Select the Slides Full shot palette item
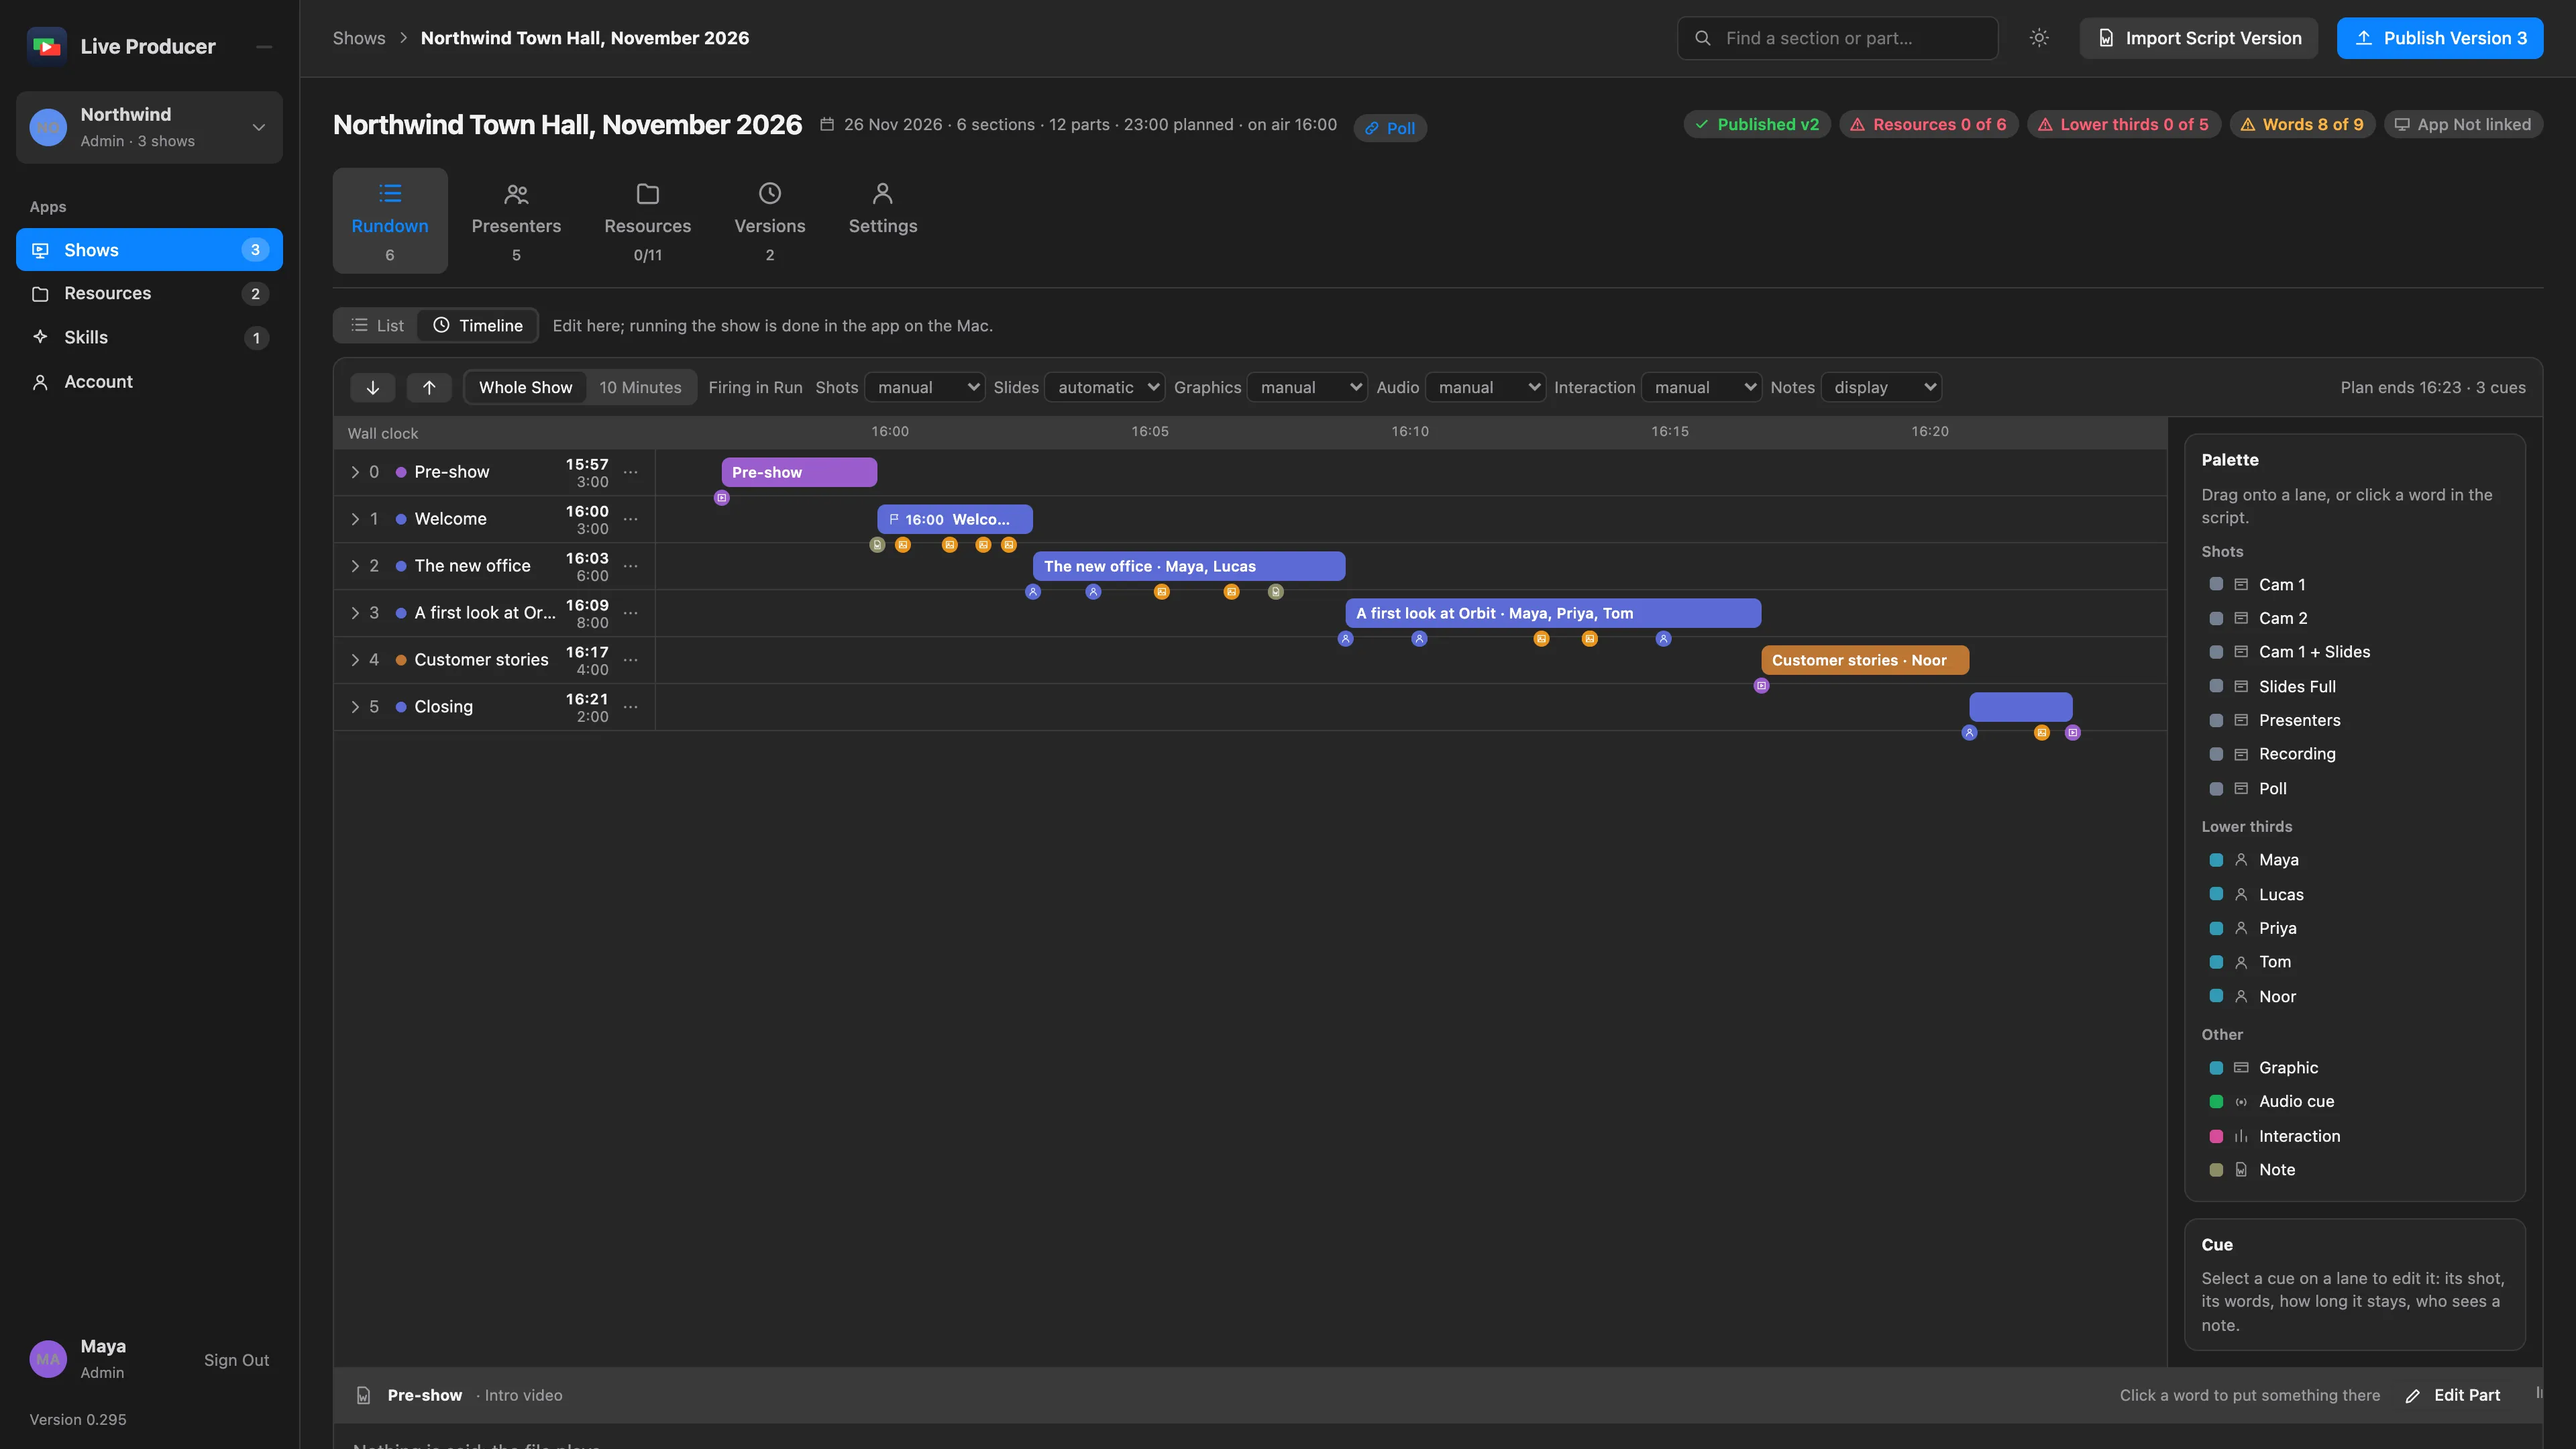Image resolution: width=2576 pixels, height=1449 pixels. point(2354,687)
